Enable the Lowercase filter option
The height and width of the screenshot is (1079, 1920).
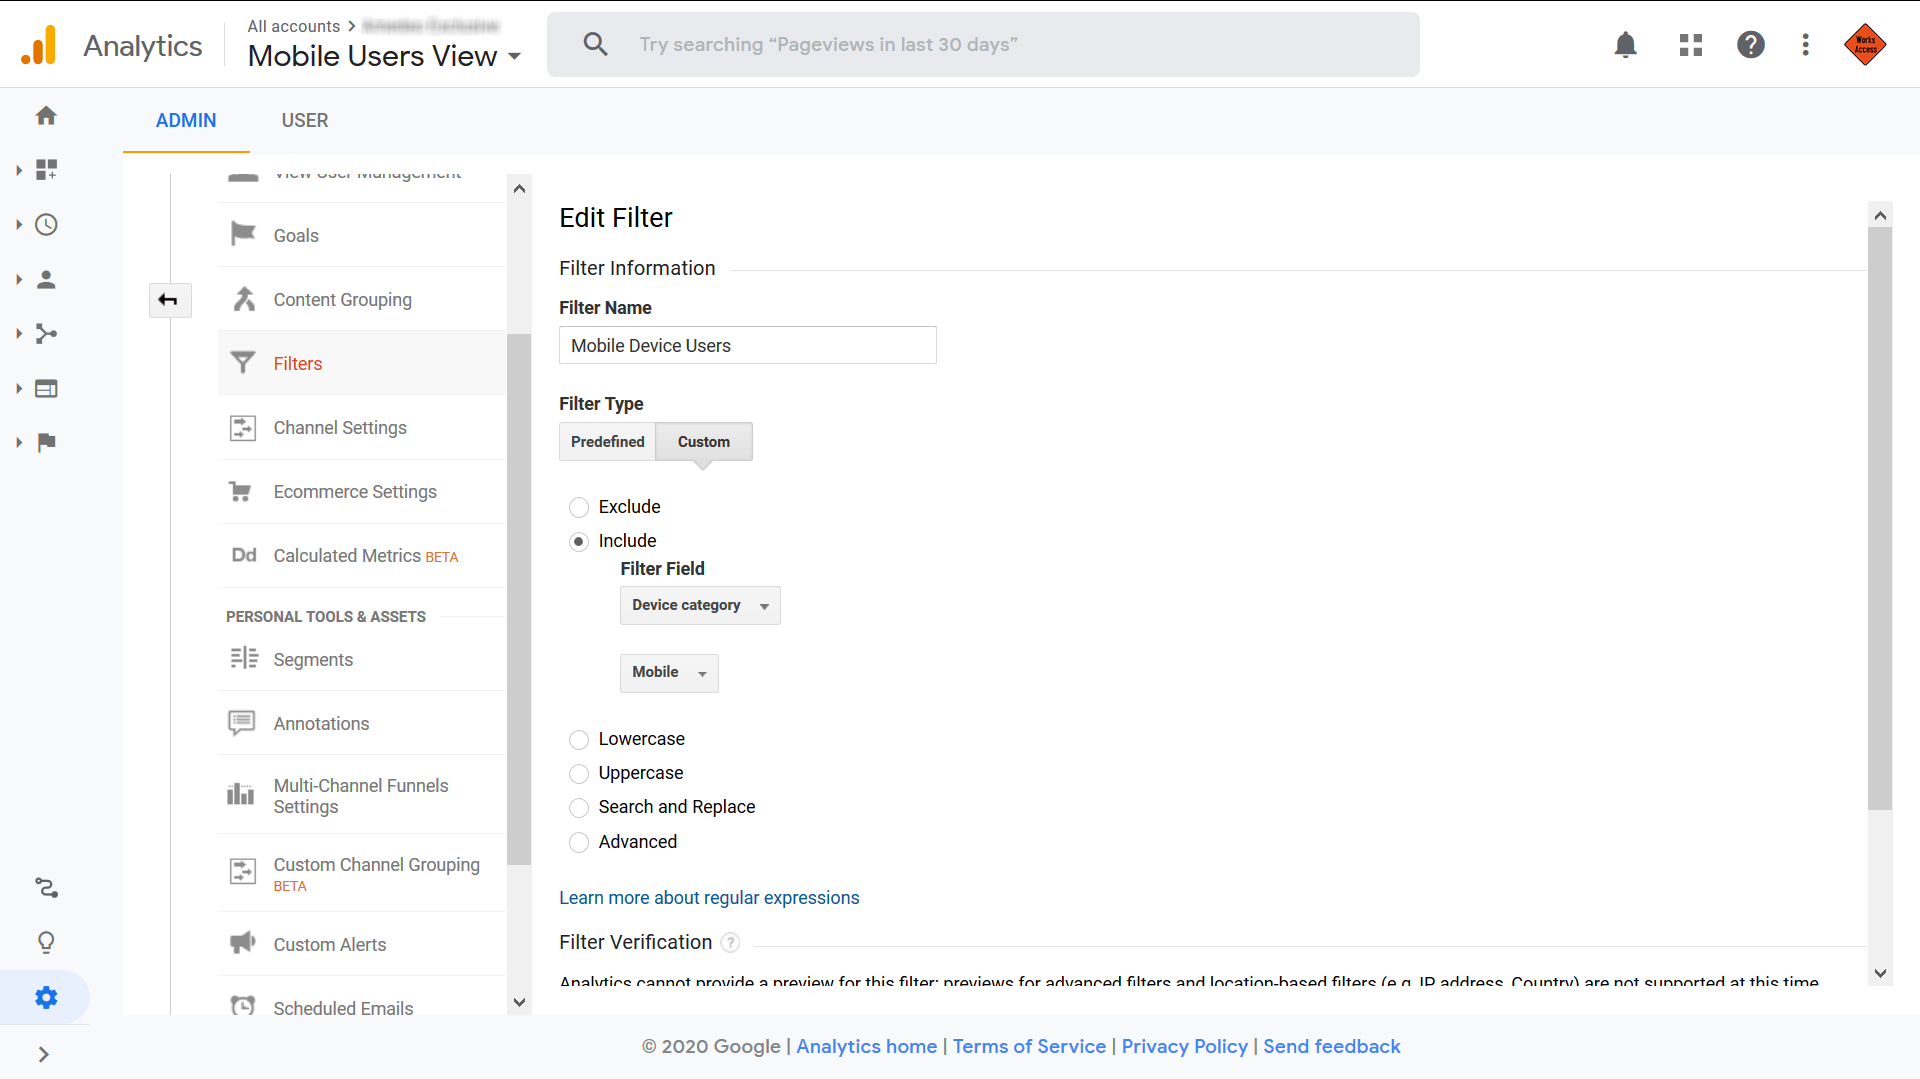coord(579,740)
